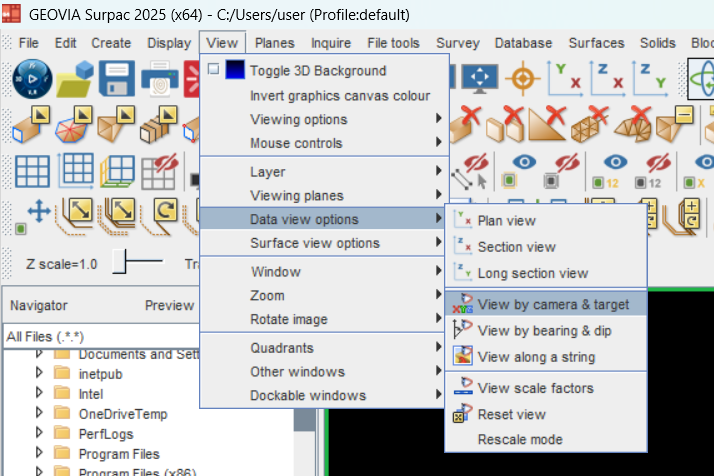Click the orange crosshair target icon

tap(523, 78)
